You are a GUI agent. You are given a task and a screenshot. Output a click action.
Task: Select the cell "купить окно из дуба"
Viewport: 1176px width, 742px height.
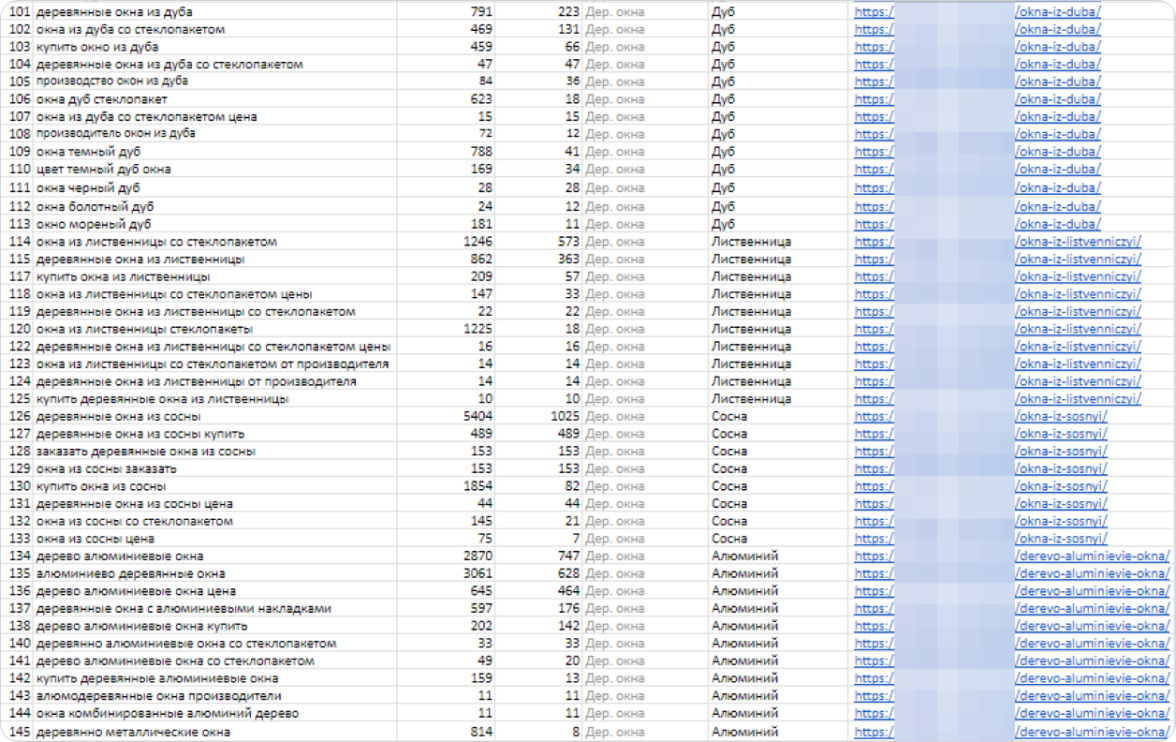click(98, 47)
